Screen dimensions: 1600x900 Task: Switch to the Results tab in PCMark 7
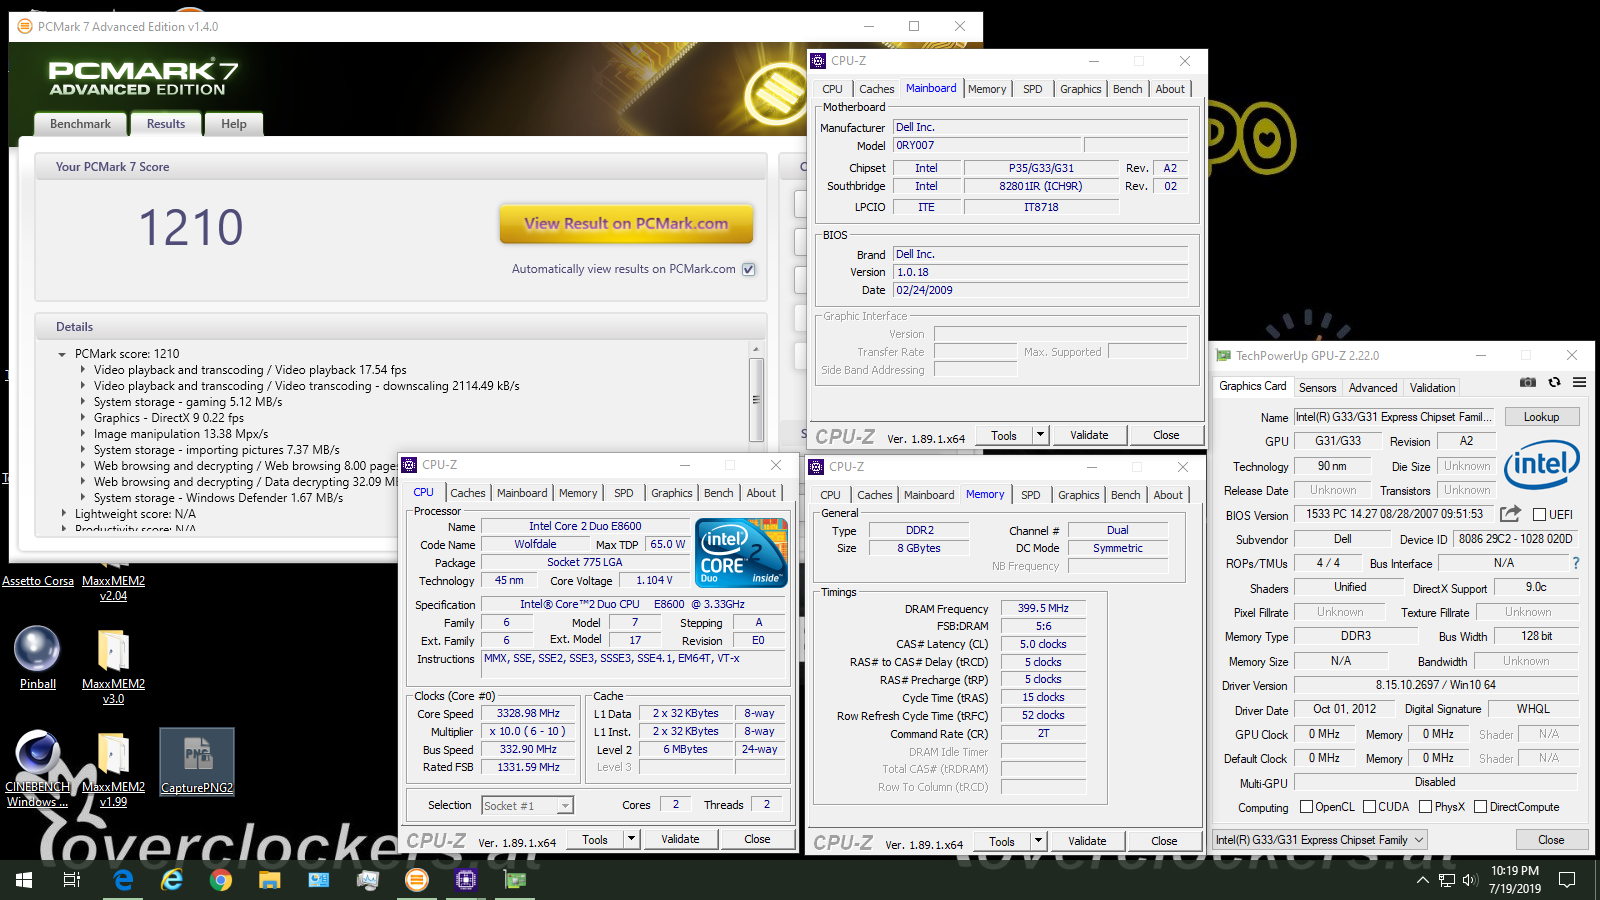click(x=166, y=124)
